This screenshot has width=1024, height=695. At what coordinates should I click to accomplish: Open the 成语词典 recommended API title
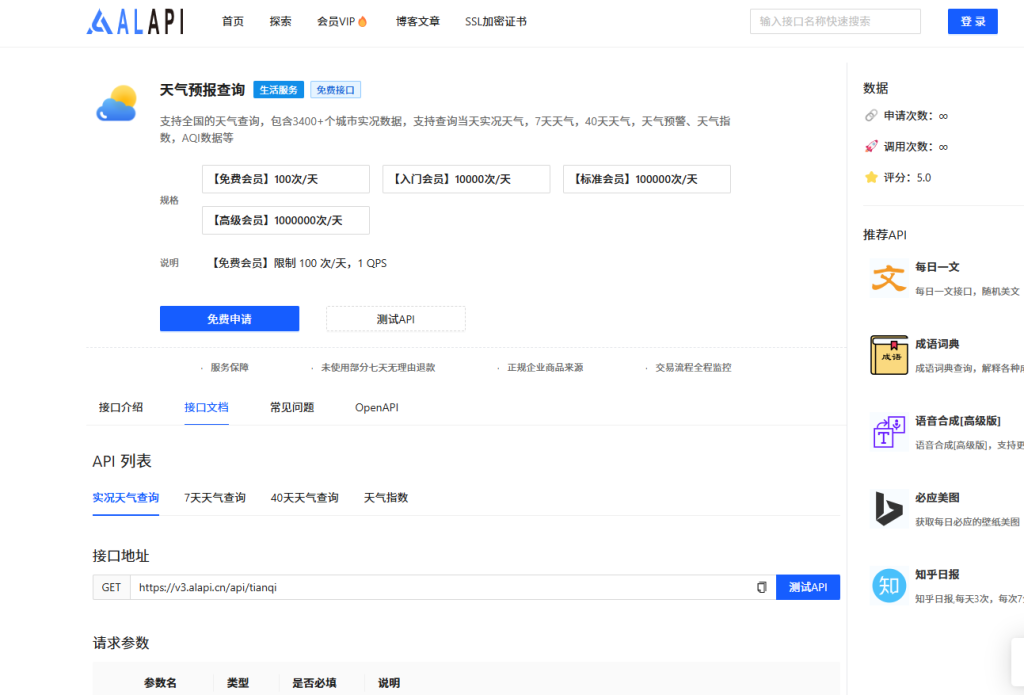(x=937, y=344)
